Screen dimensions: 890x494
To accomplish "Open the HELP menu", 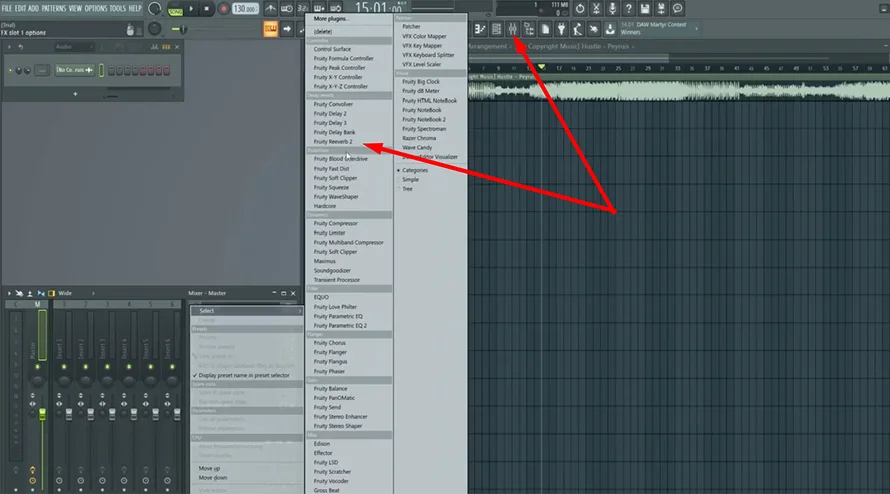I will pos(135,9).
